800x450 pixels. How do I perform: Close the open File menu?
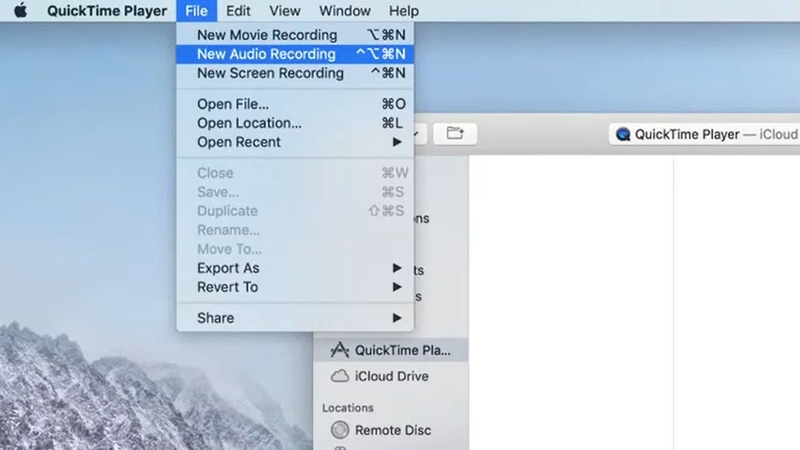coord(196,11)
